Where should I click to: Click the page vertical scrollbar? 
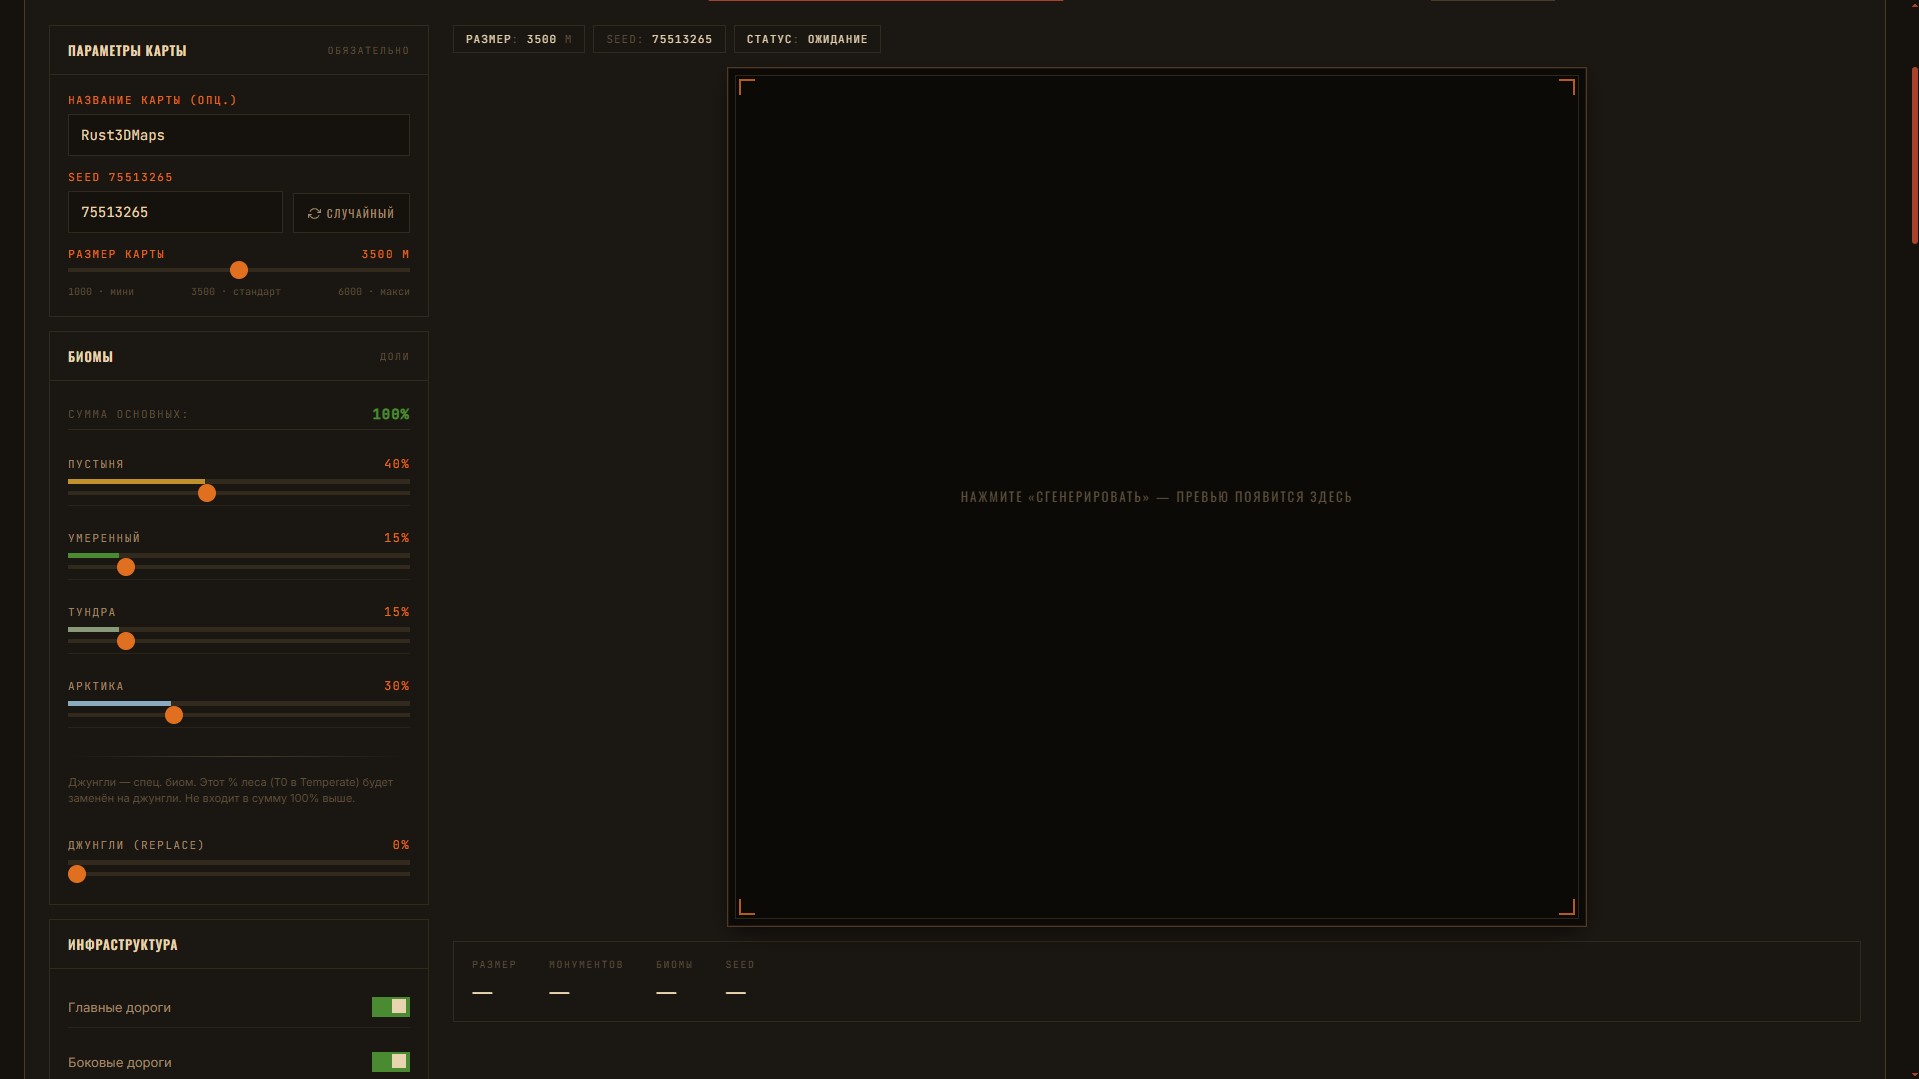tap(1914, 155)
